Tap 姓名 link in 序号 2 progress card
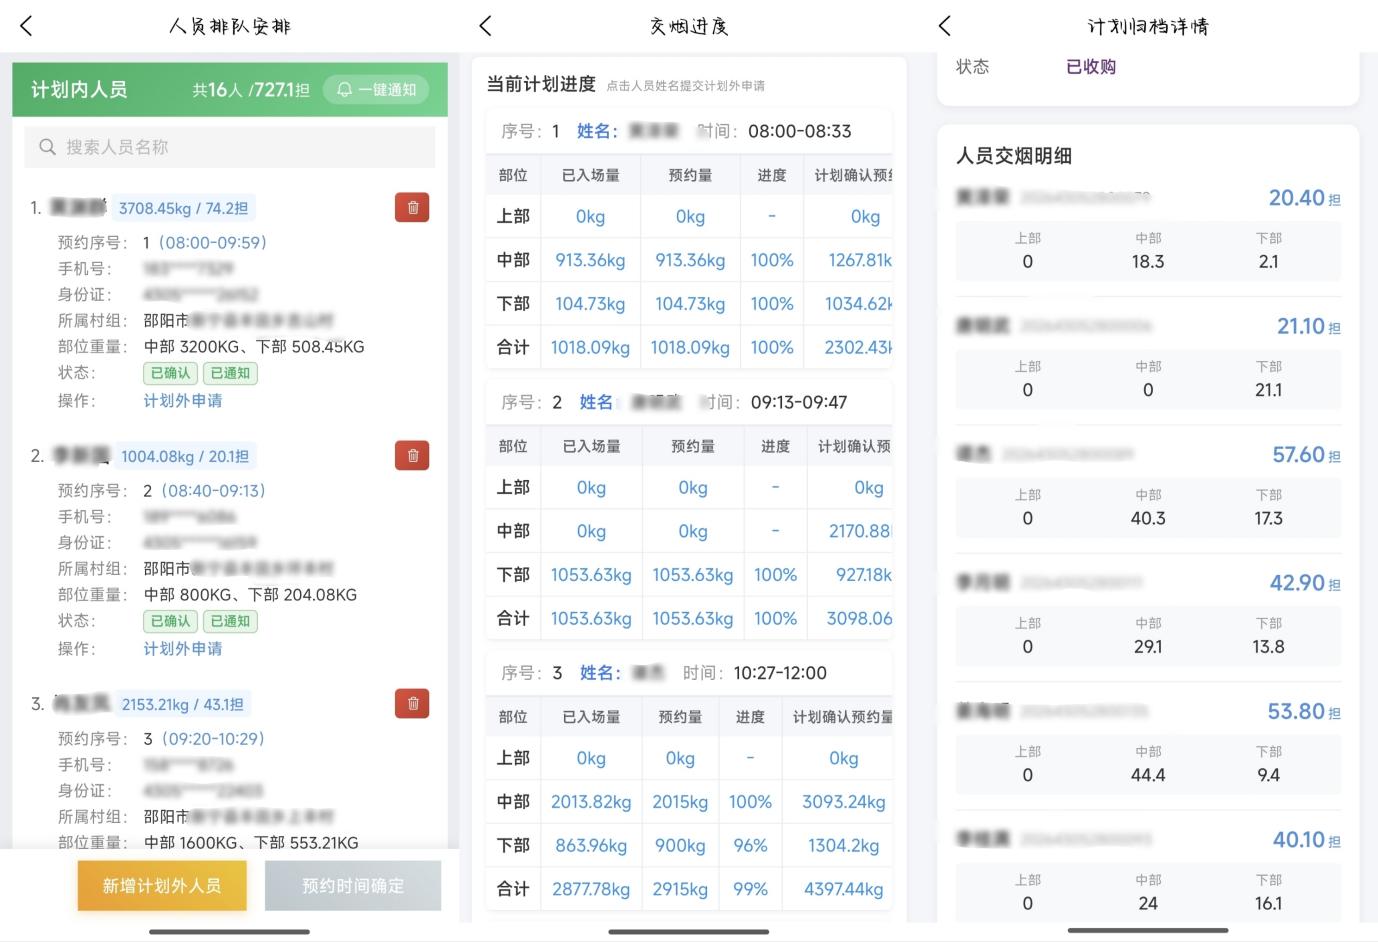This screenshot has width=1378, height=942. 596,402
